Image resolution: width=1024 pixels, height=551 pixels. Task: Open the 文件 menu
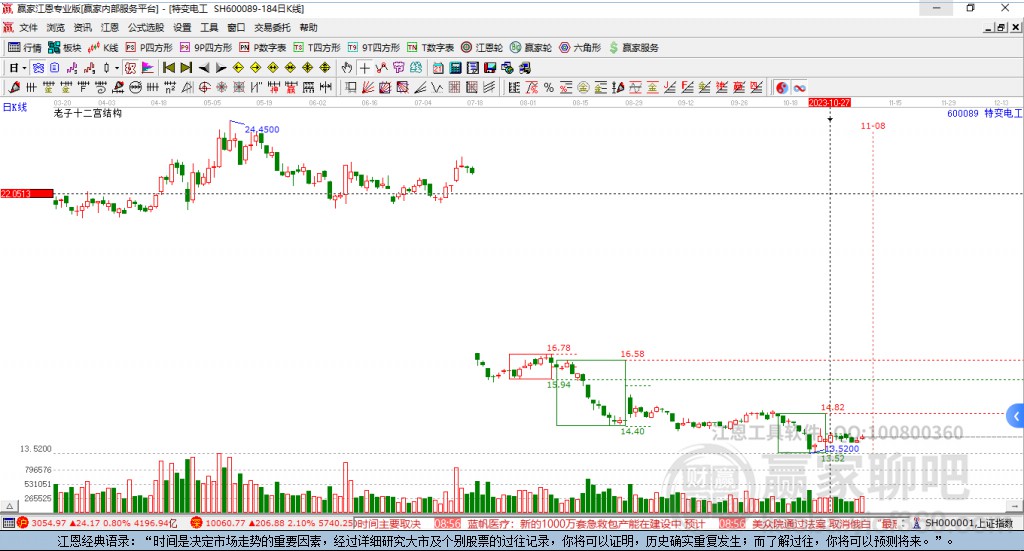pos(29,27)
